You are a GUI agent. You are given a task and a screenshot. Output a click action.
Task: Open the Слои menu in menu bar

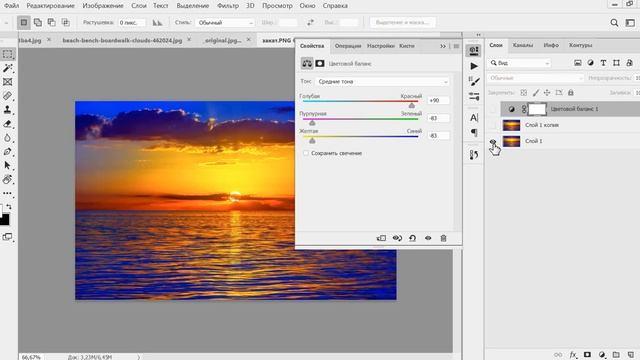(139, 6)
